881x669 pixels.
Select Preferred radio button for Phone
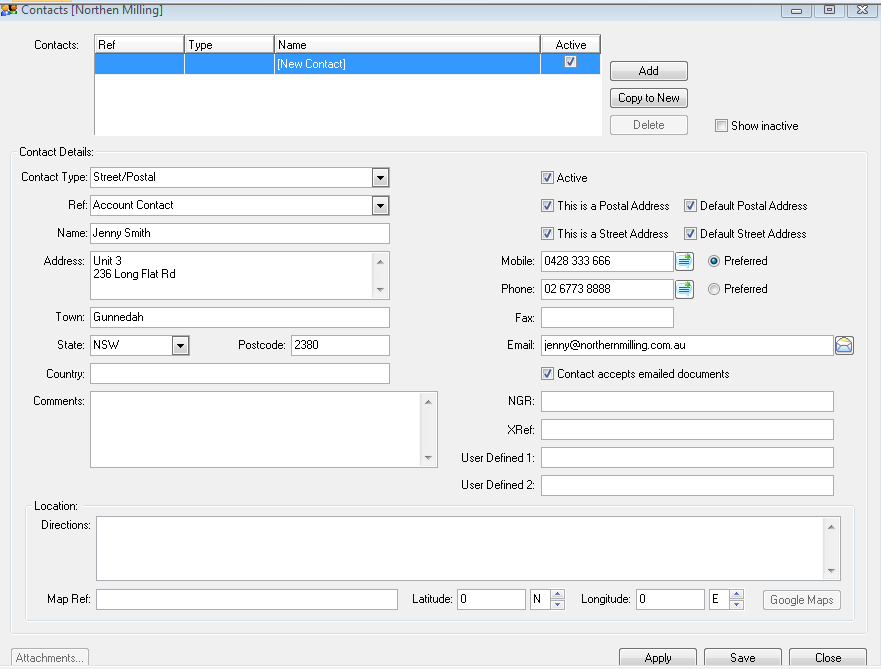click(x=714, y=289)
